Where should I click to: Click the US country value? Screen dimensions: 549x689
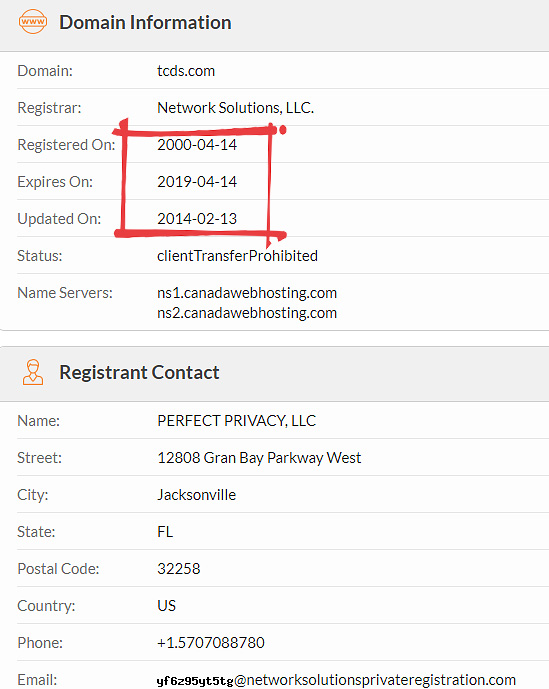[x=167, y=606]
